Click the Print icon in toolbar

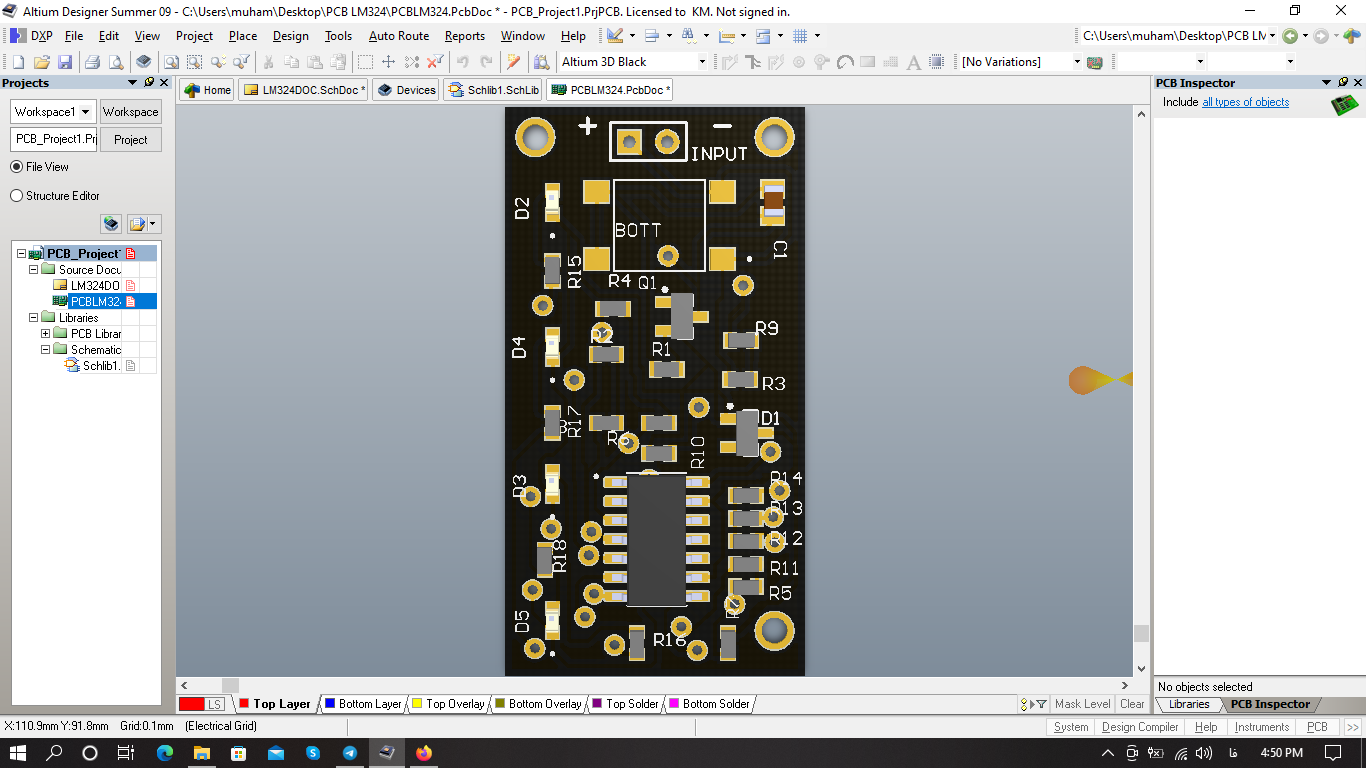[91, 62]
